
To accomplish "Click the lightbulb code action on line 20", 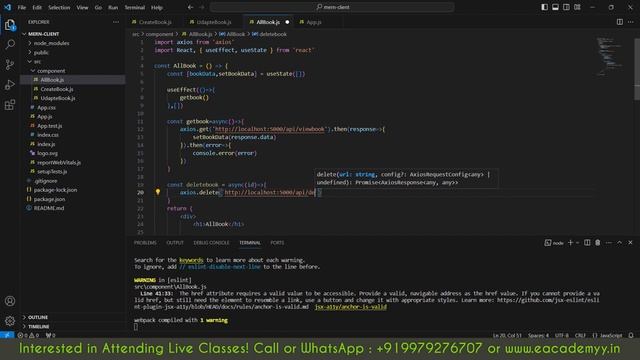I will pyautogui.click(x=158, y=192).
